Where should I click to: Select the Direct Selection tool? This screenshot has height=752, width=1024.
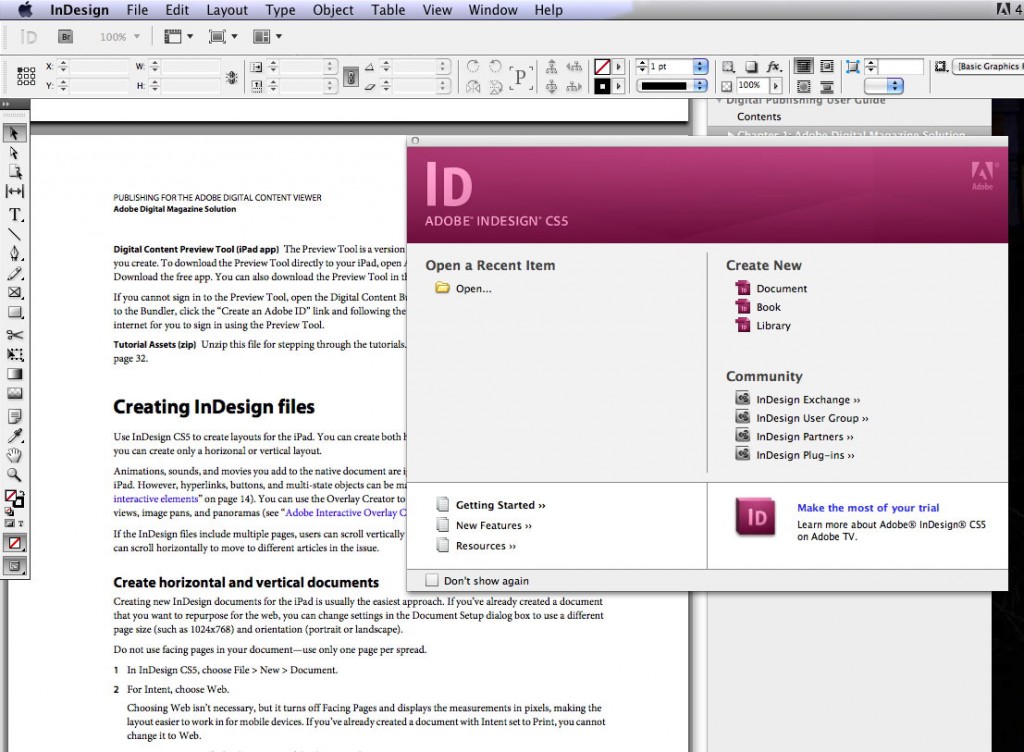[x=14, y=153]
